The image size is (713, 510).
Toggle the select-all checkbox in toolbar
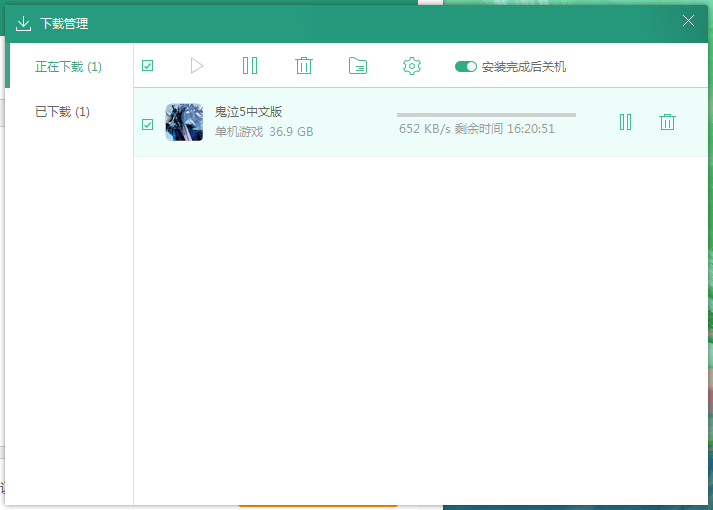tap(147, 66)
